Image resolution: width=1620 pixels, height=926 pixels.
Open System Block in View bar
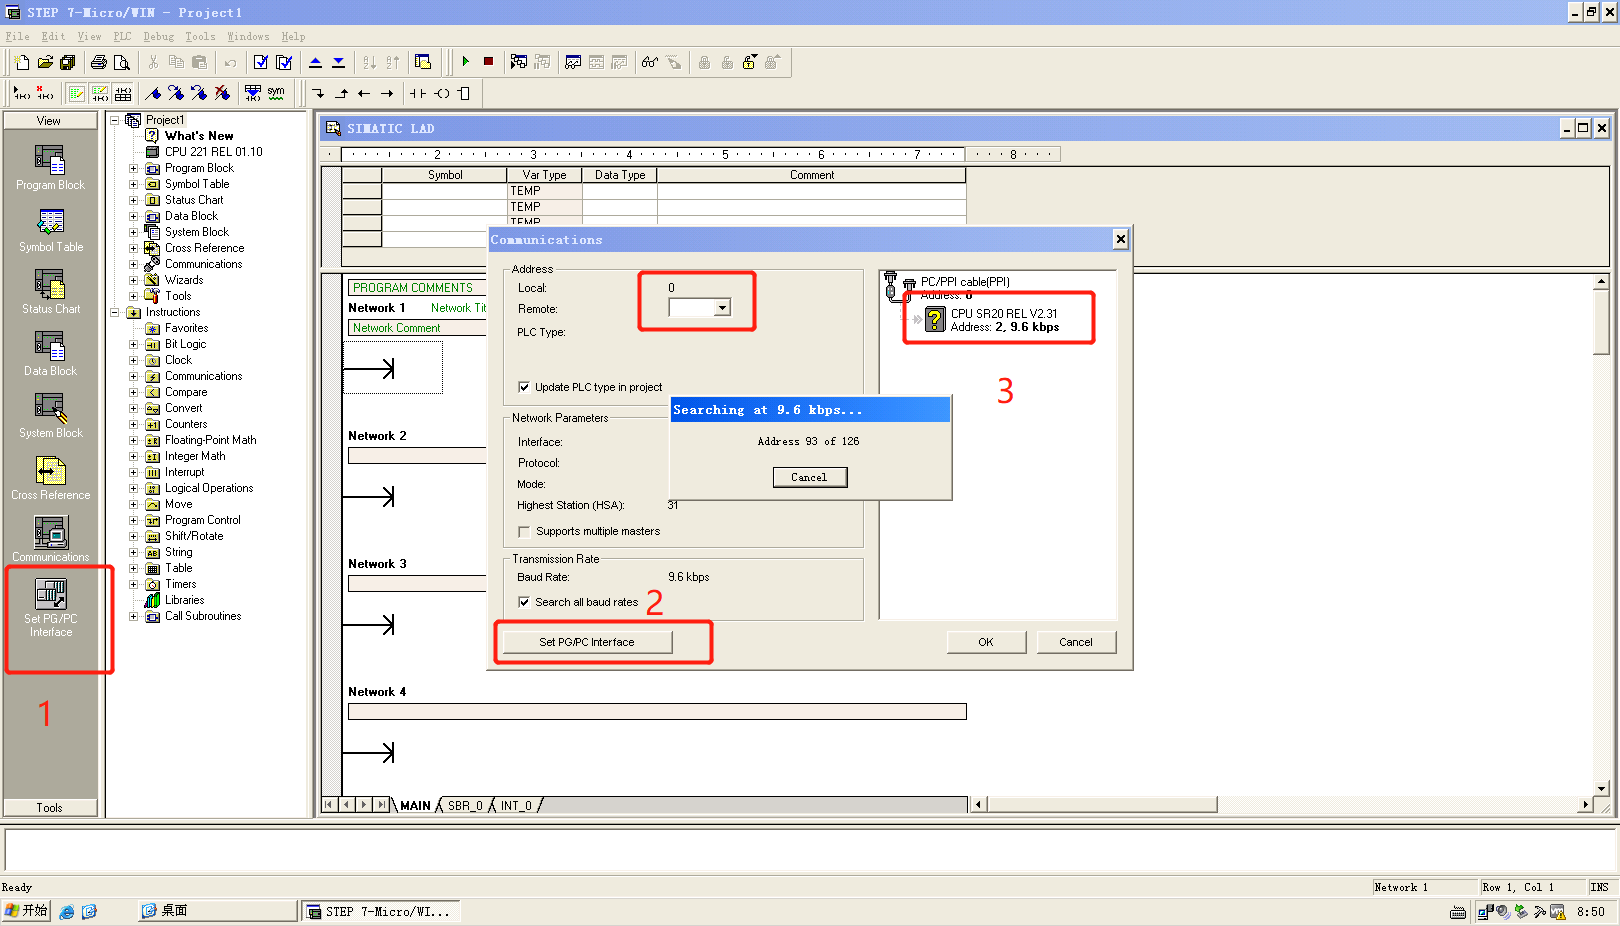point(50,415)
